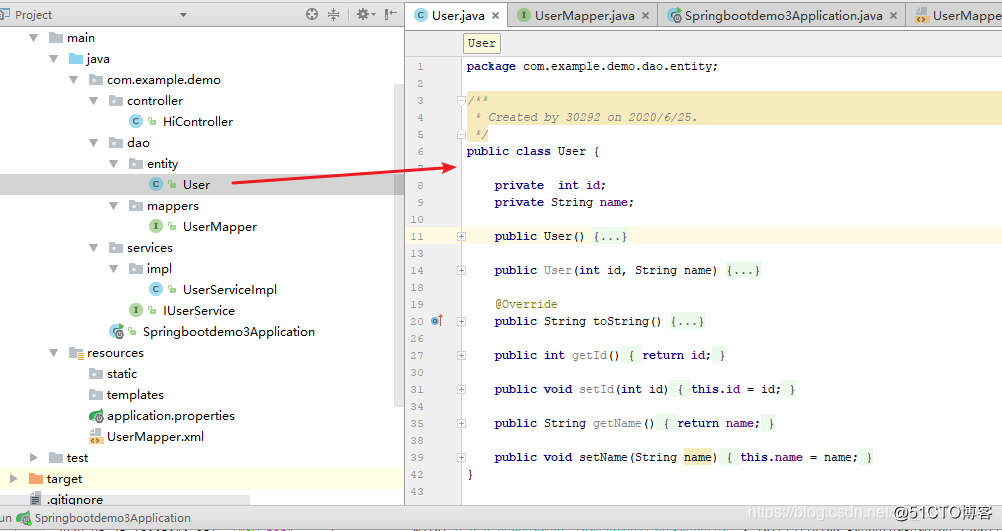Image resolution: width=1002 pixels, height=531 pixels.
Task: Collapse the controller package
Action: (93, 101)
